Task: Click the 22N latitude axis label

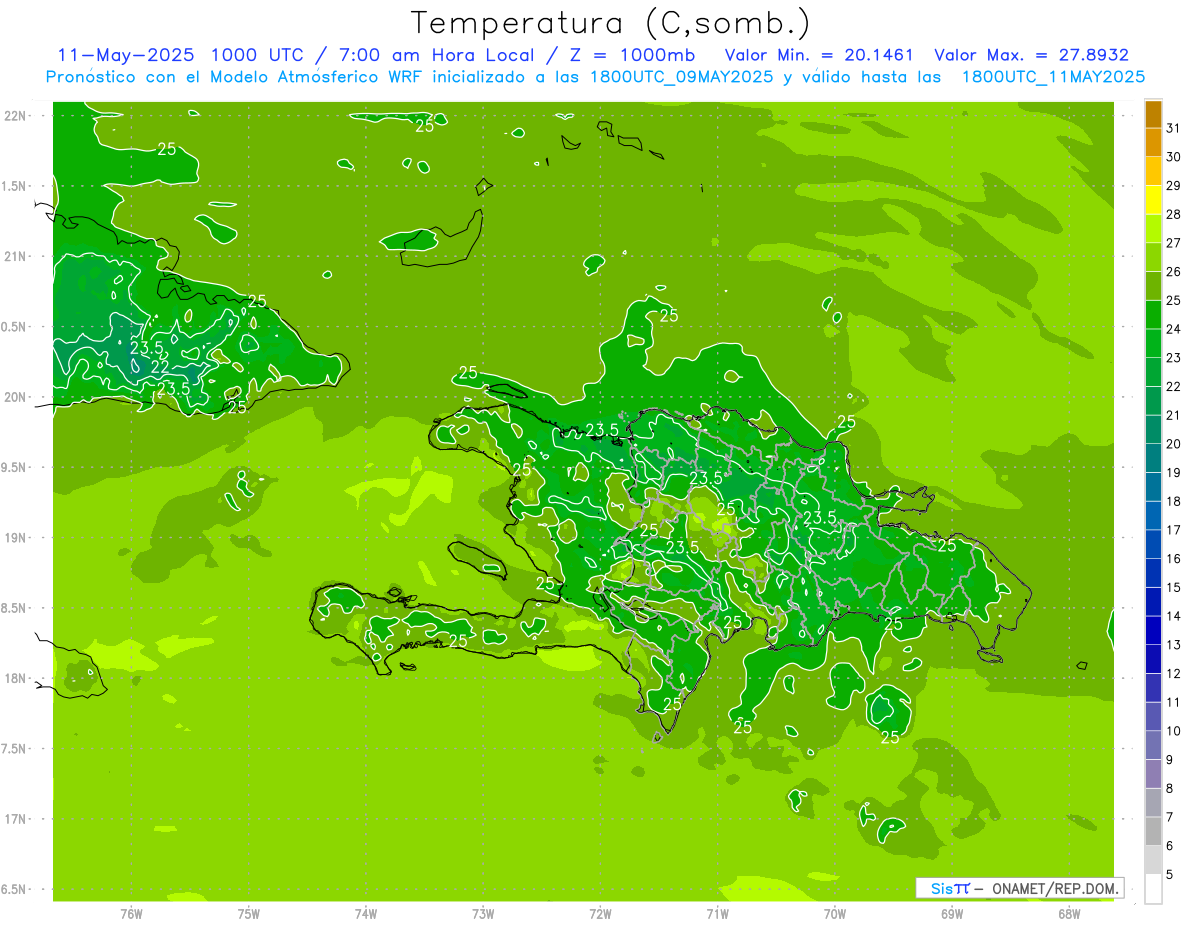Action: point(17,116)
